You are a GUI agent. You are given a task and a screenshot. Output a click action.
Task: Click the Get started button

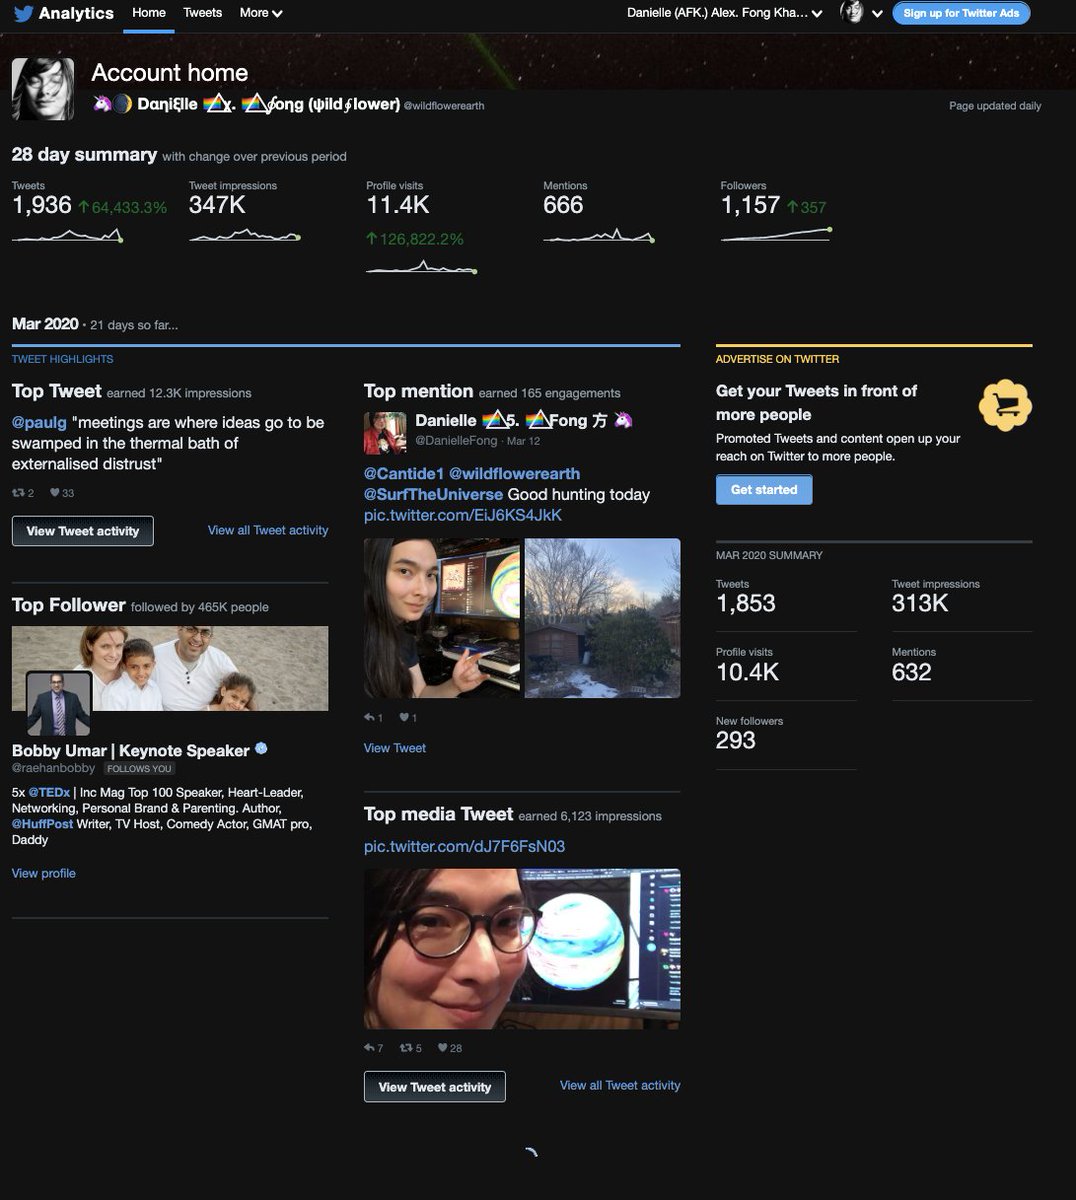click(764, 489)
